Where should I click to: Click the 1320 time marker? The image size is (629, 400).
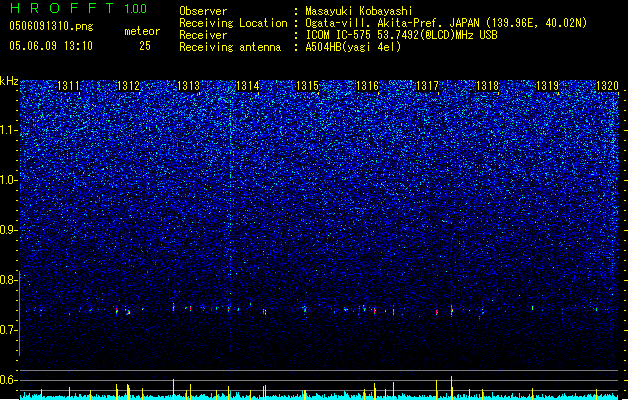(607, 86)
